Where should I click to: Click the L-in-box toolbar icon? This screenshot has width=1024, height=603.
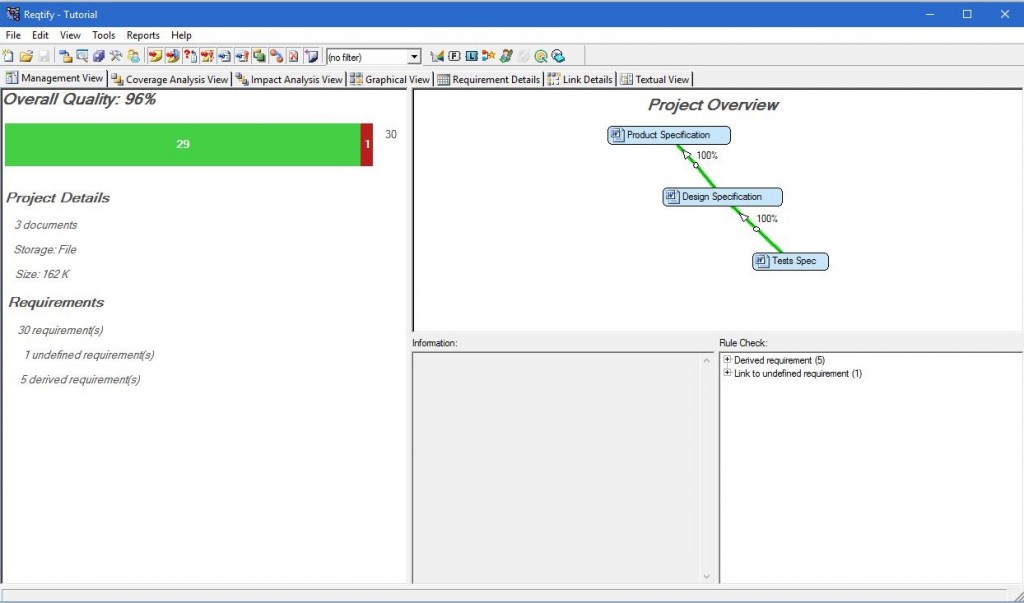click(472, 56)
